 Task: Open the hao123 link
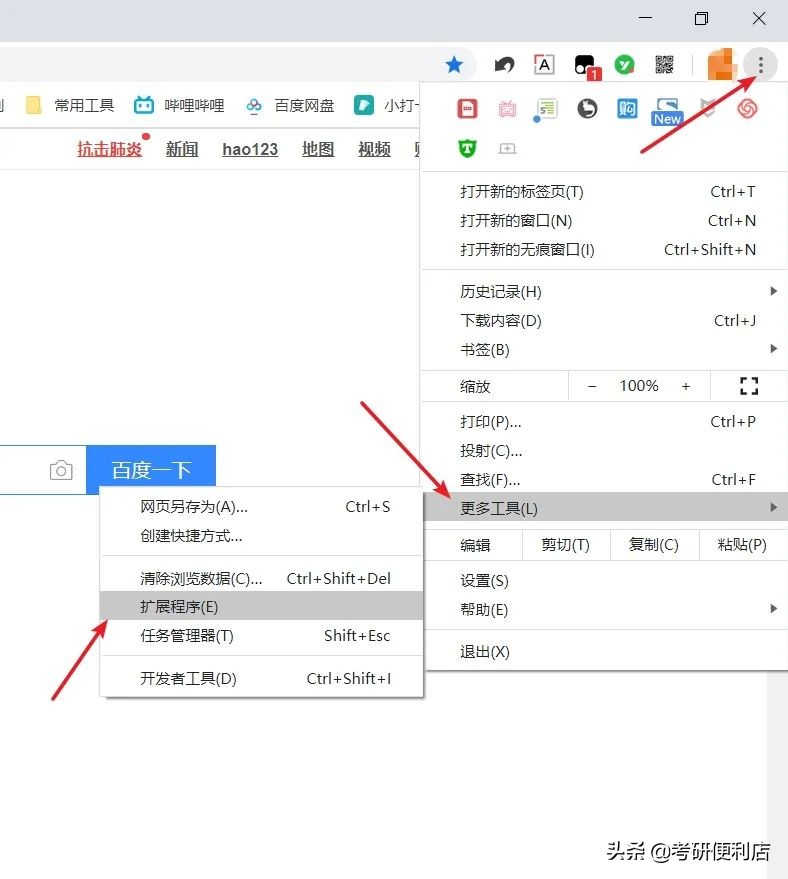(250, 149)
